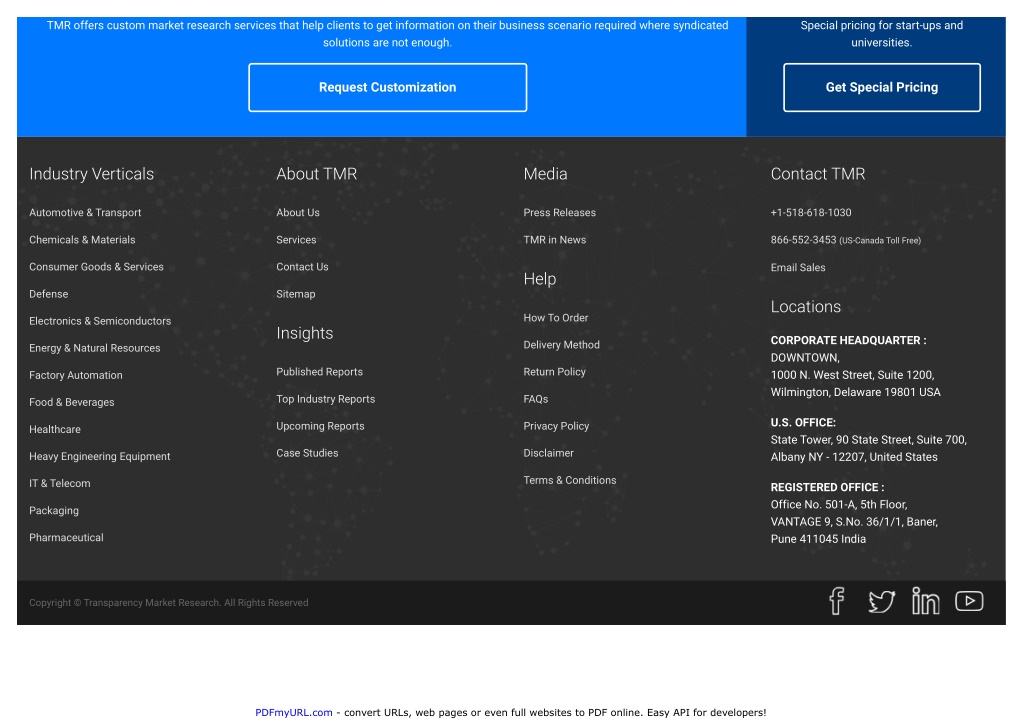Click the copyright Transparency Market Research text
1024x723 pixels.
coord(168,603)
